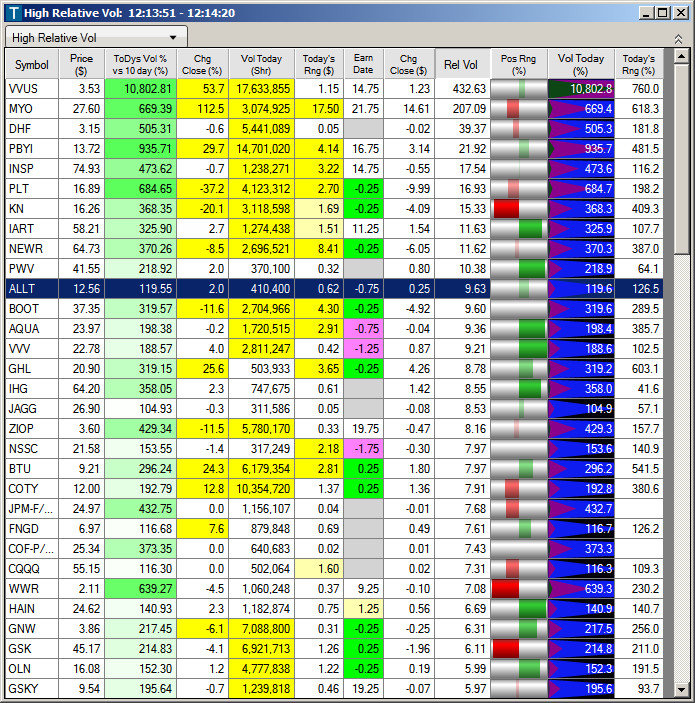Click the Trade-Ideas T icon in title bar
The image size is (695, 703).
click(x=13, y=13)
